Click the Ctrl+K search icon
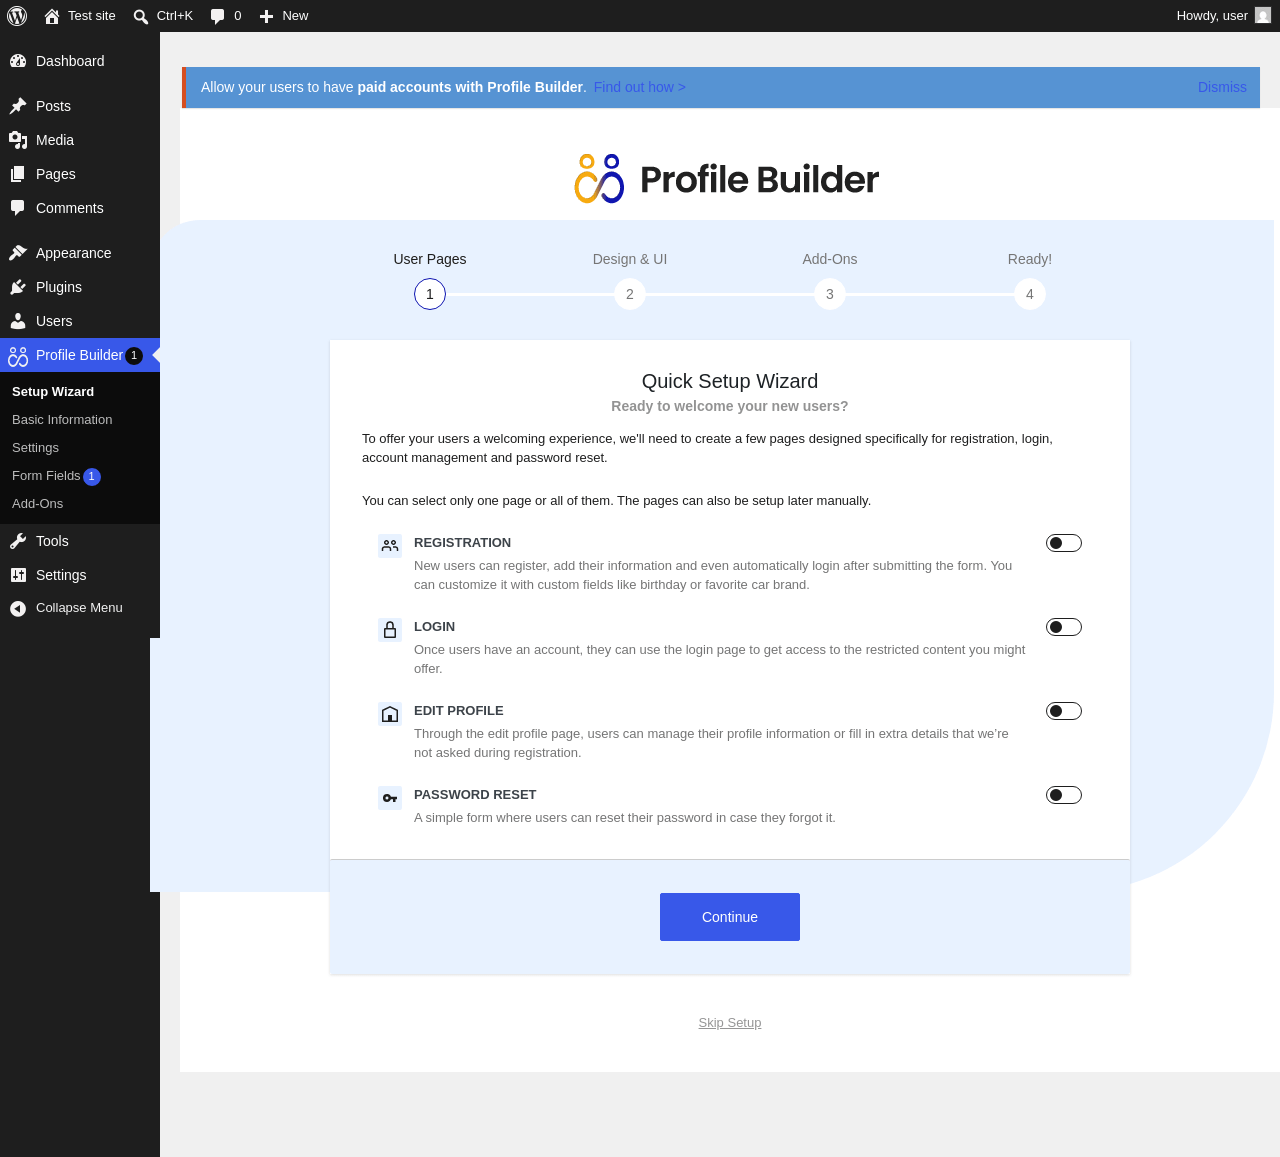This screenshot has height=1157, width=1280. pos(141,17)
